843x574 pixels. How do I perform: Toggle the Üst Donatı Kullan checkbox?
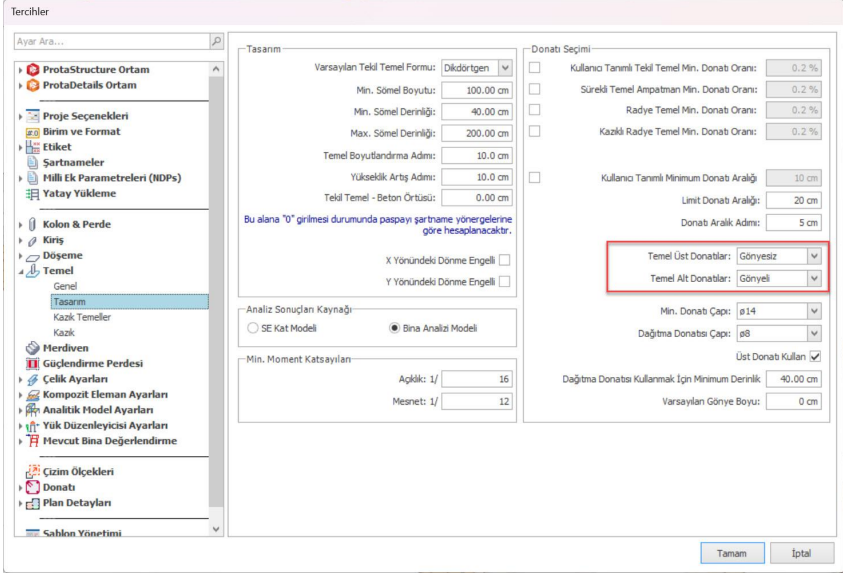815,356
